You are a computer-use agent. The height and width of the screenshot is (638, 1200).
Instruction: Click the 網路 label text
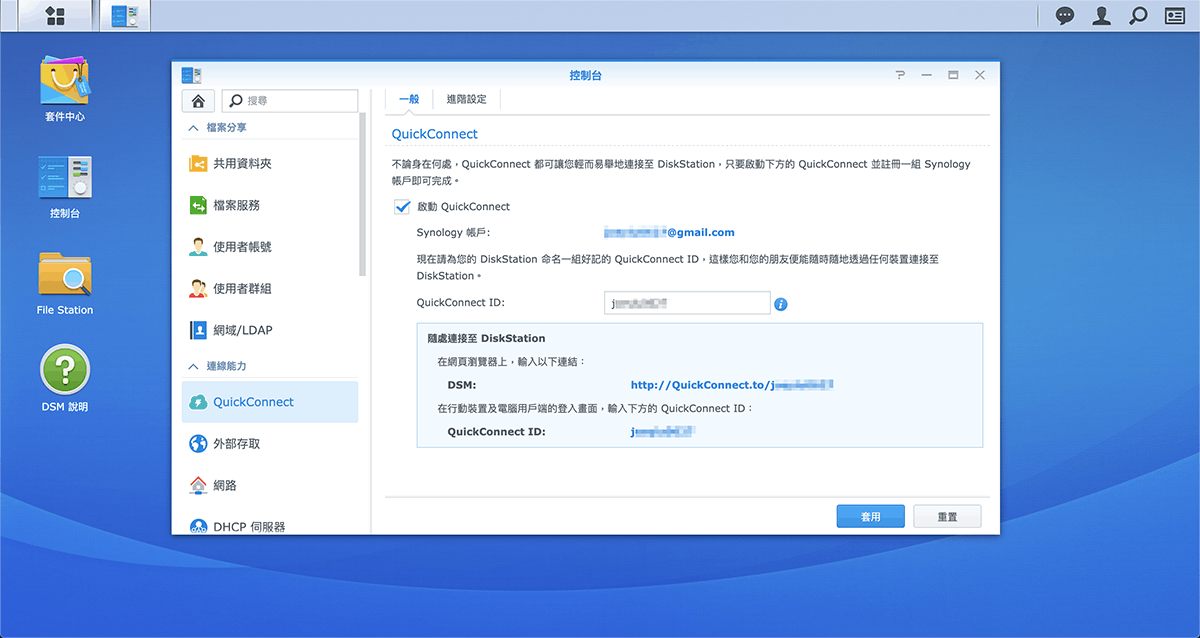[x=225, y=485]
